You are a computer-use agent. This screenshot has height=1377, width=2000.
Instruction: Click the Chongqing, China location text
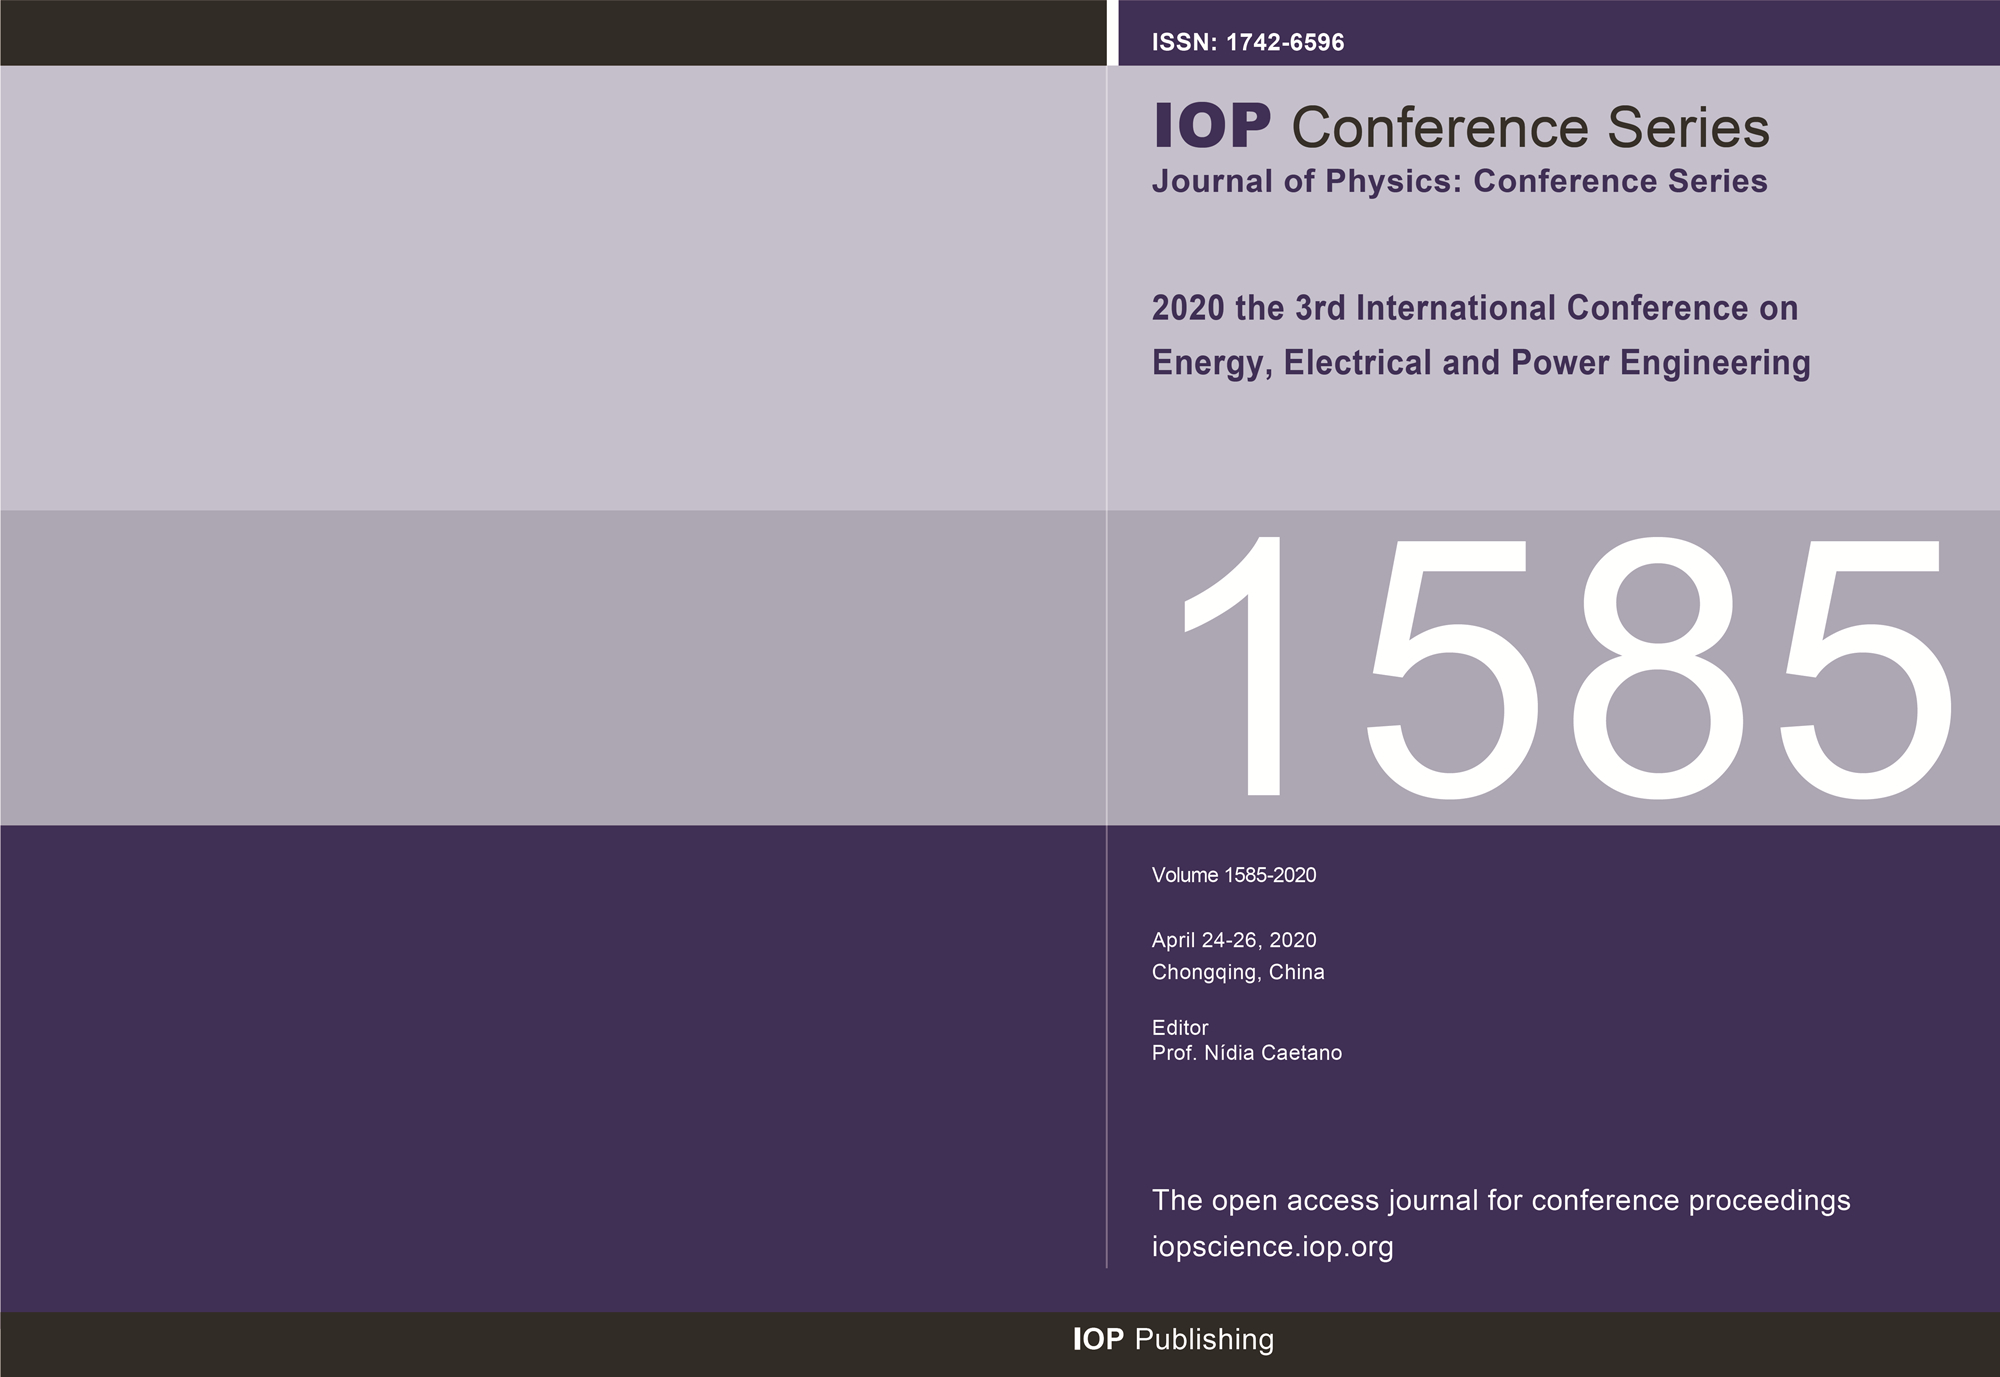click(x=1238, y=973)
